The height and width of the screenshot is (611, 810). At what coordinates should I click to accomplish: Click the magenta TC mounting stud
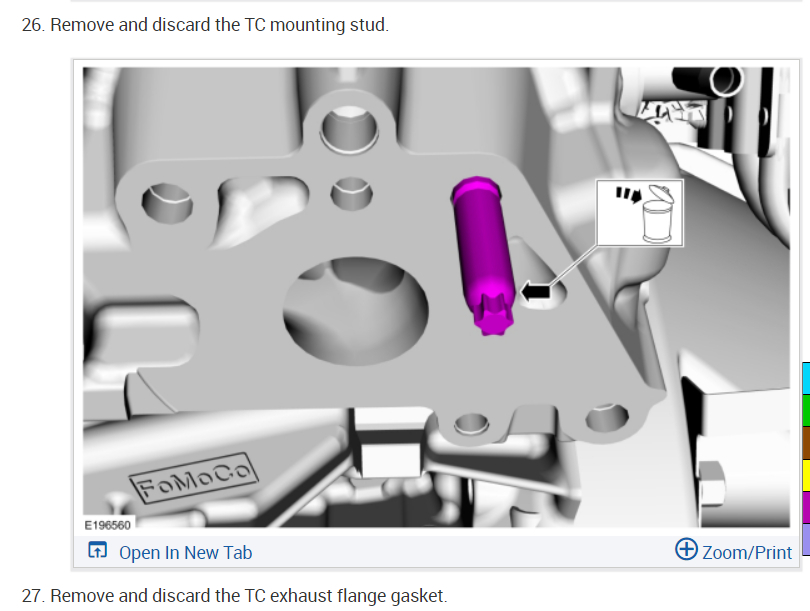[484, 255]
